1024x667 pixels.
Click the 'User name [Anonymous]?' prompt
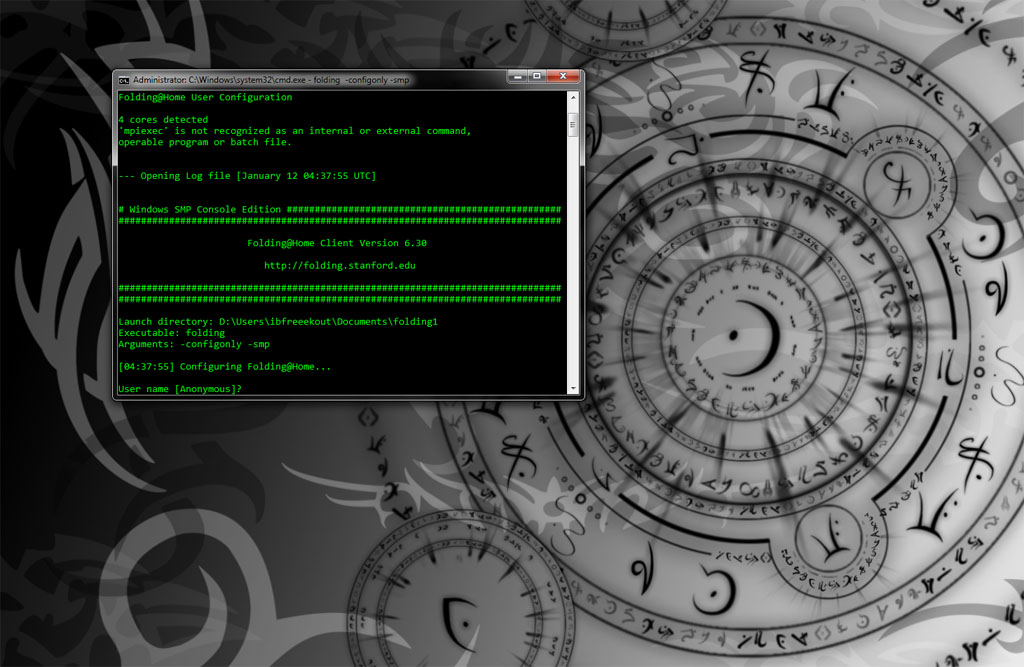point(180,389)
